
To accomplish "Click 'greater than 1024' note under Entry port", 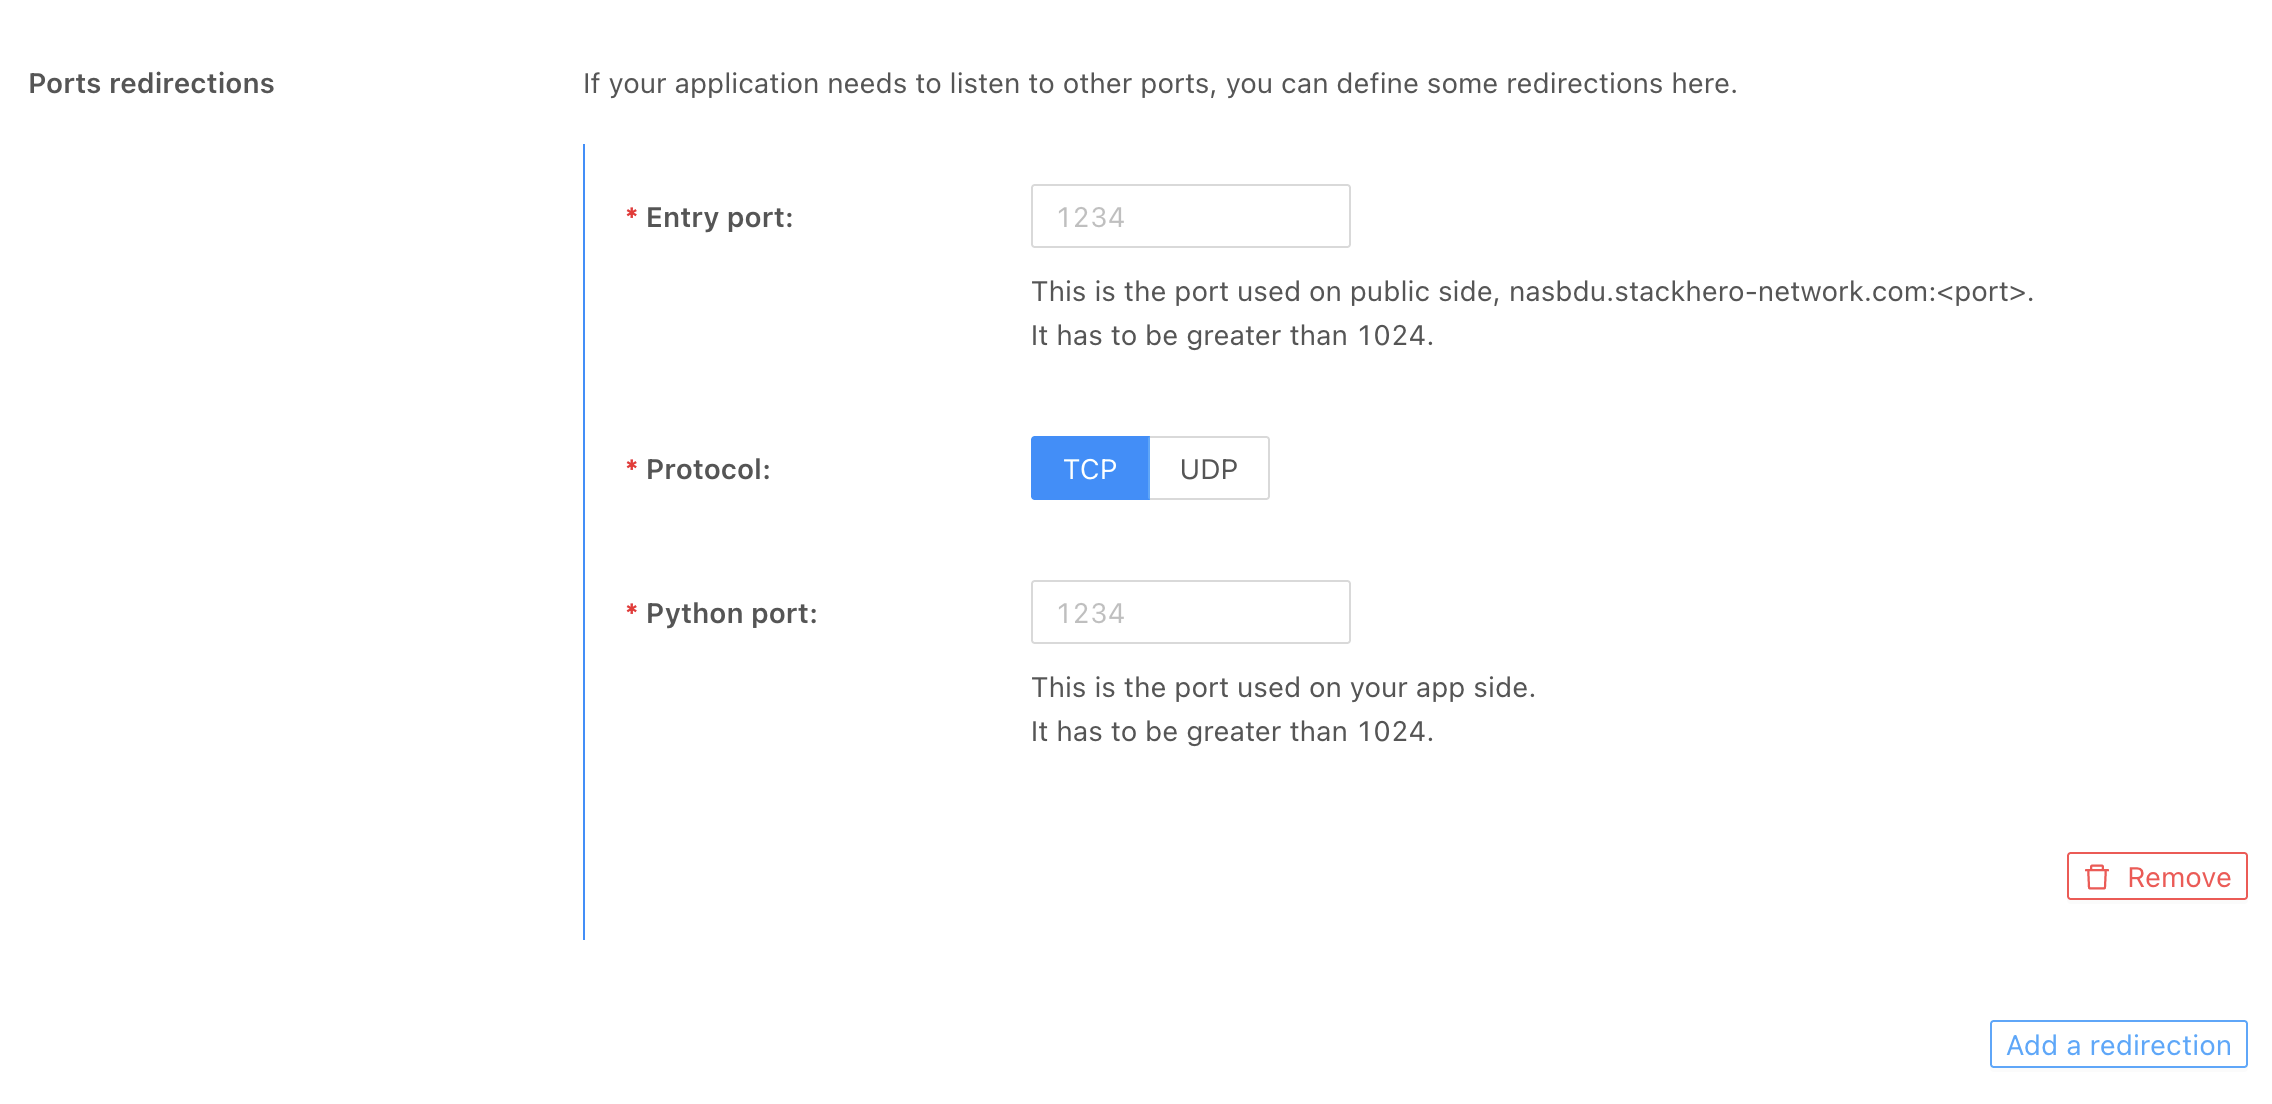I will [1232, 335].
